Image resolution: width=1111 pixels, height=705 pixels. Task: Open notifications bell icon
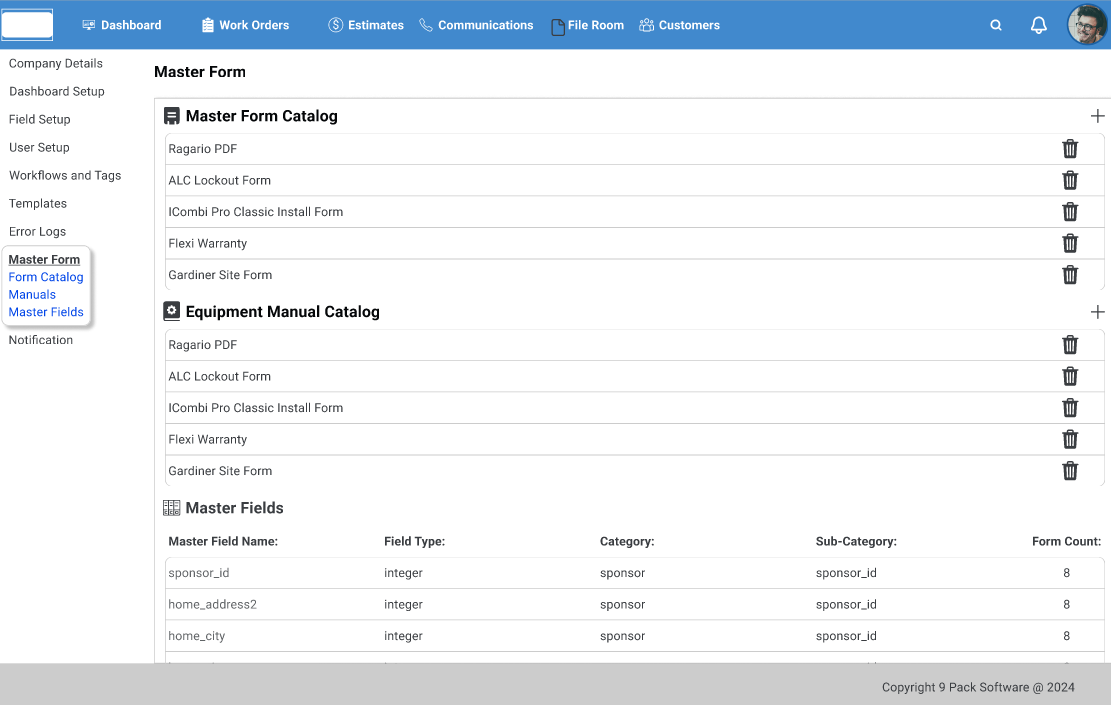(1039, 25)
